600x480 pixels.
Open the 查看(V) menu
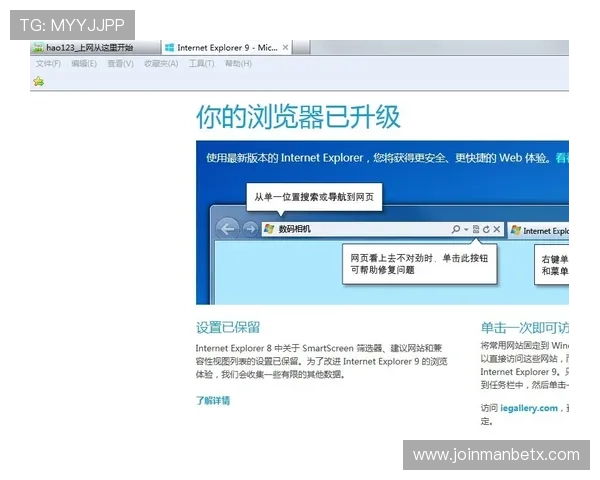point(121,64)
